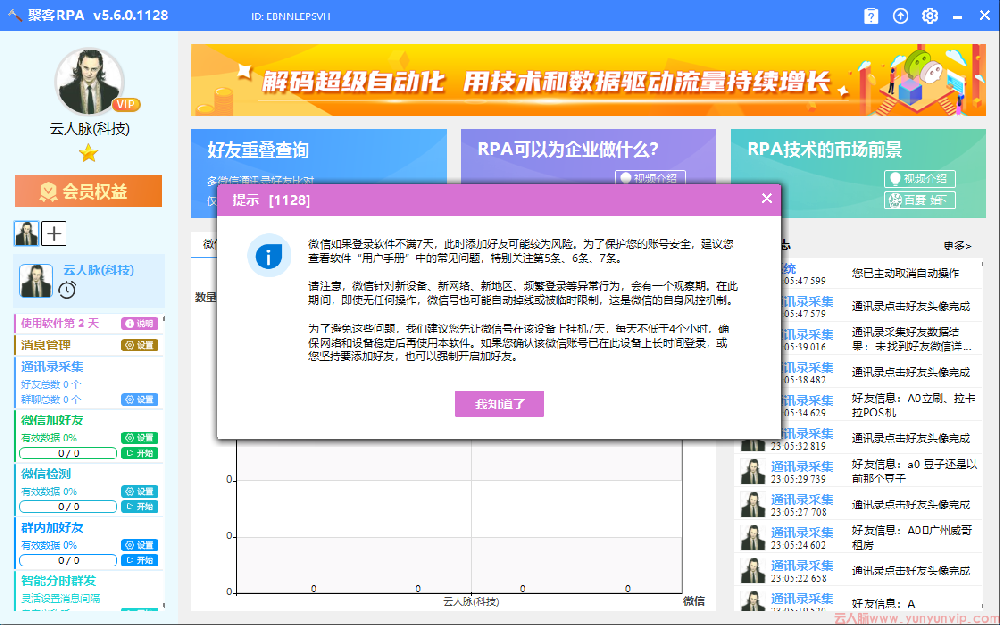Click 百度一下 on the market prospects card
1000x625 pixels.
point(919,199)
